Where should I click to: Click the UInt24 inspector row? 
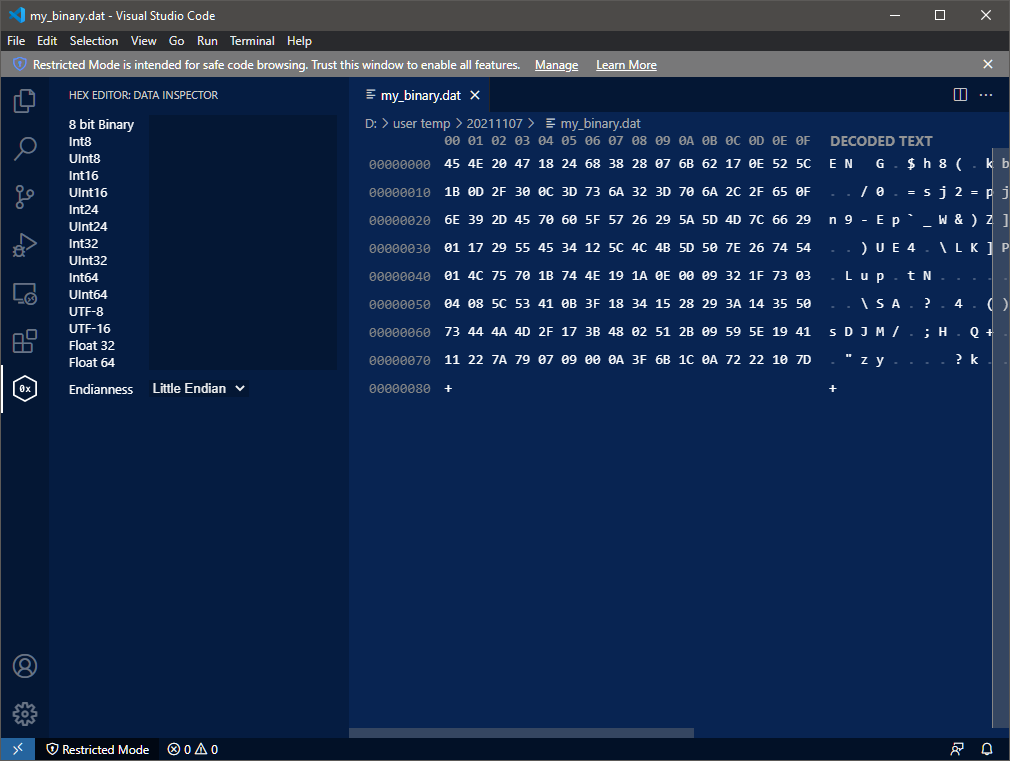pyautogui.click(x=202, y=226)
